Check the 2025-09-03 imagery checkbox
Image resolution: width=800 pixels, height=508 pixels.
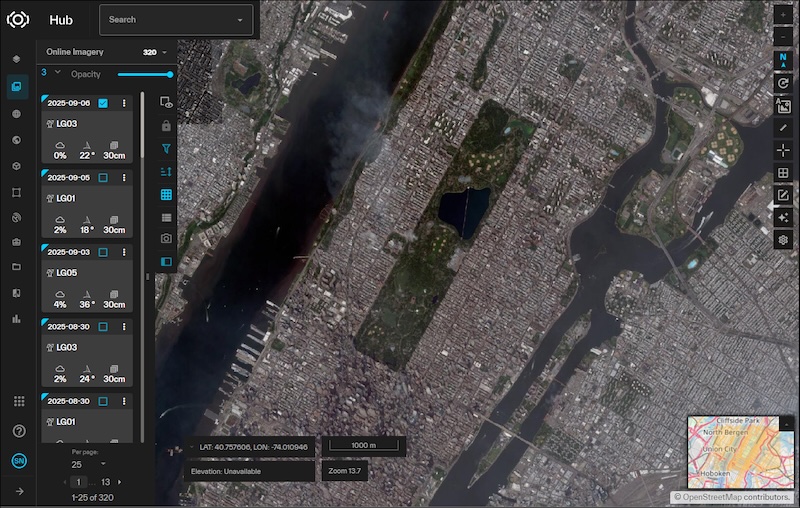[x=104, y=252]
